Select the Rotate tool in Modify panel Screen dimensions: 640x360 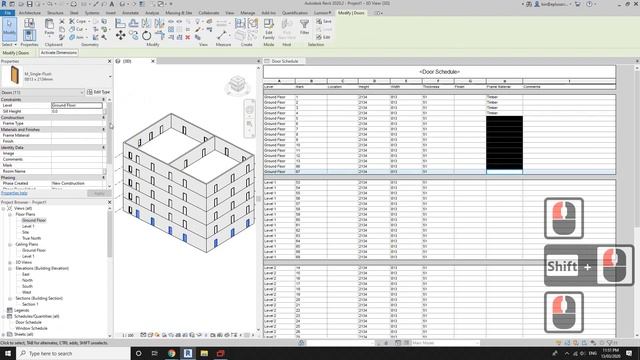146,36
